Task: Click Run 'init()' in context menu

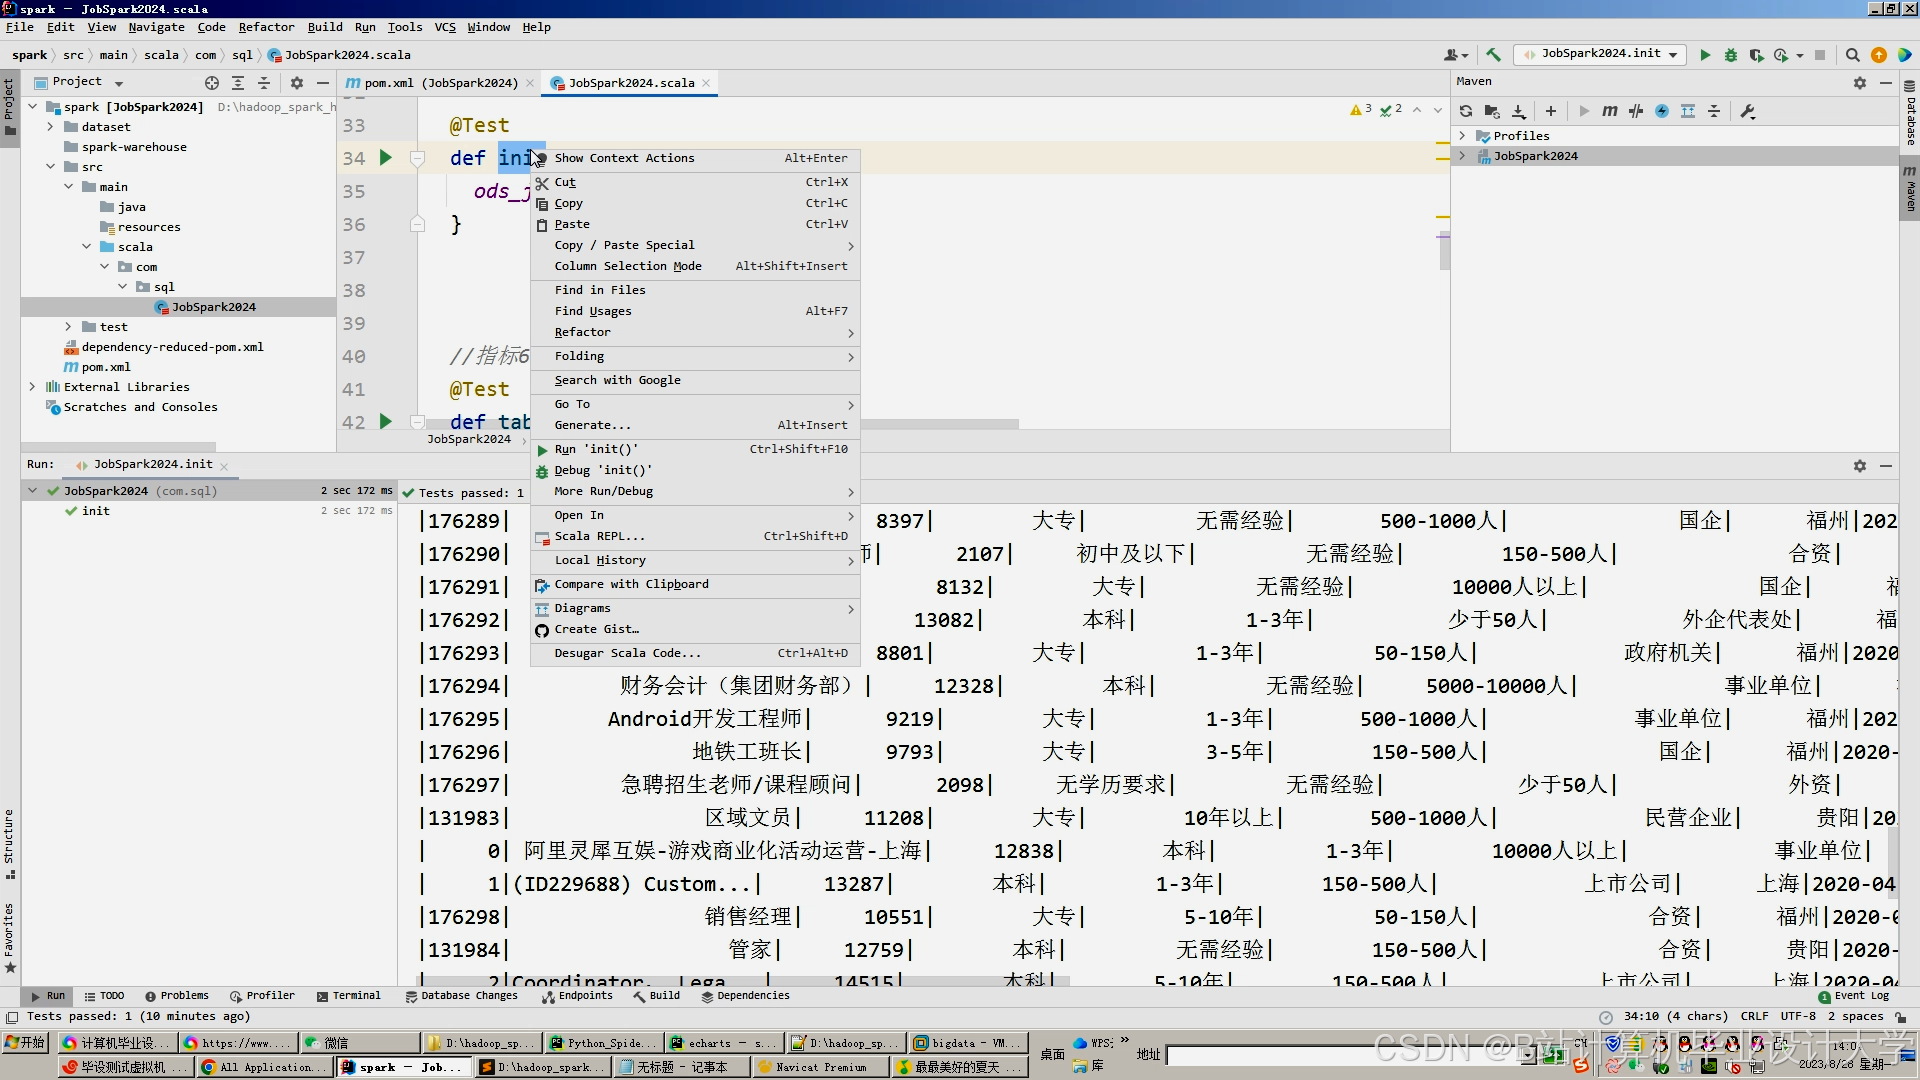Action: click(596, 449)
